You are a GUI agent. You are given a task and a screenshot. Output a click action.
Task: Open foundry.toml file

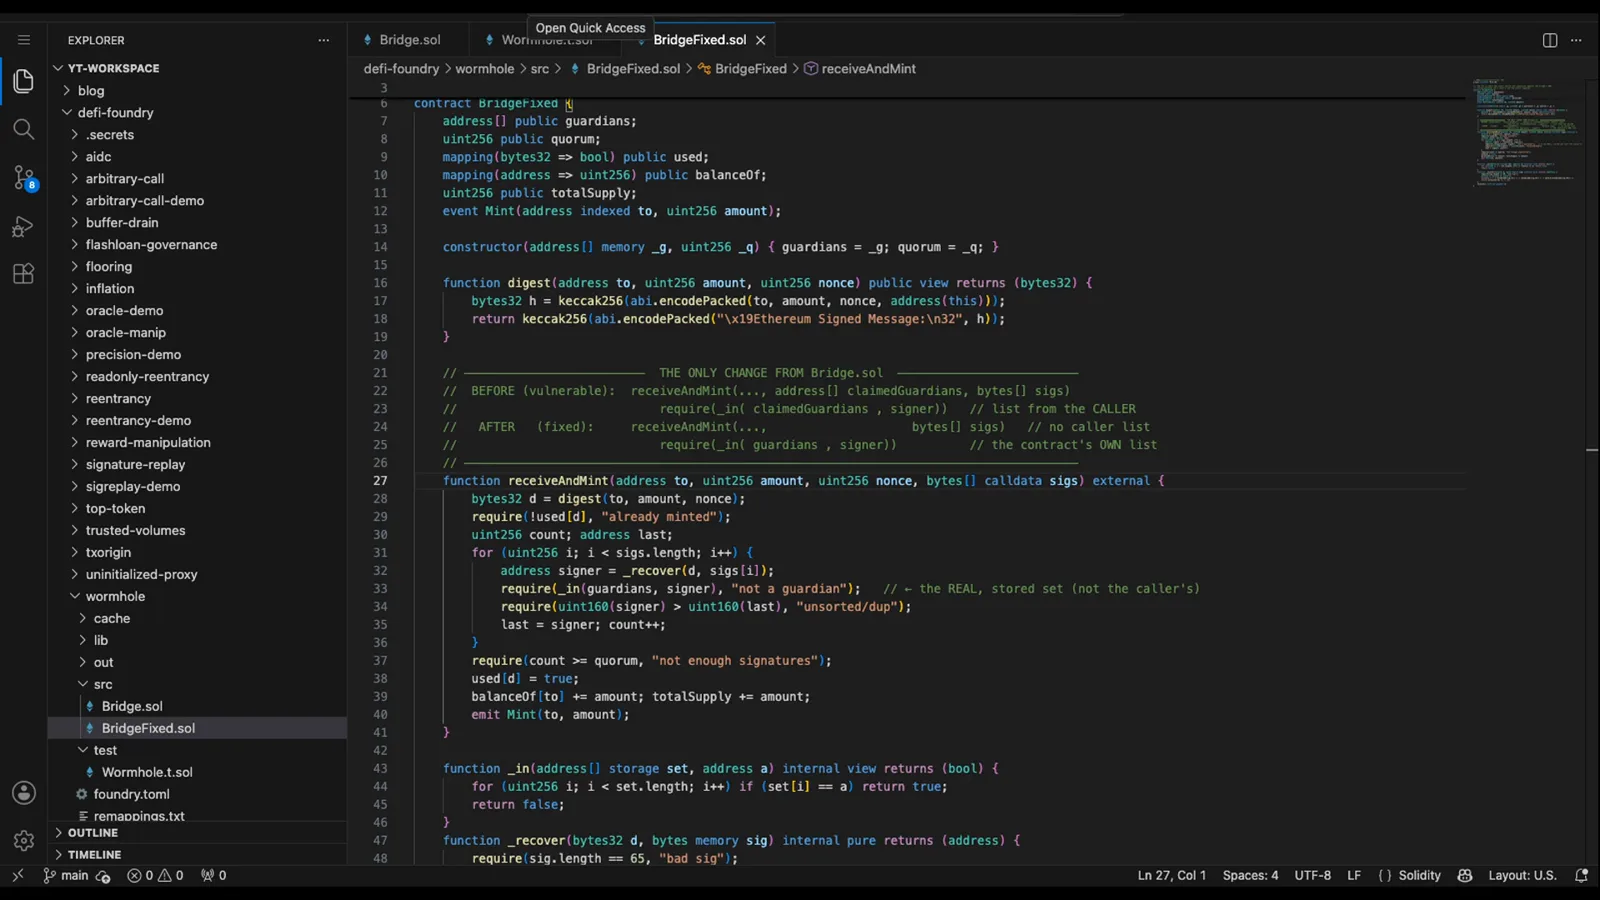coord(131,794)
